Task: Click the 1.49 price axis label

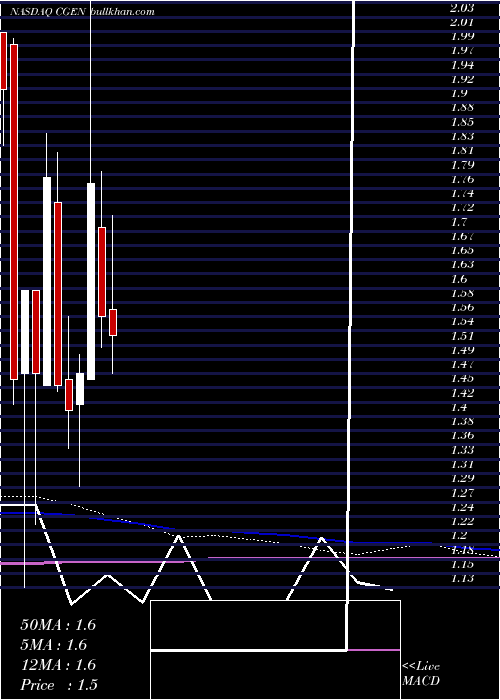Action: pos(462,350)
